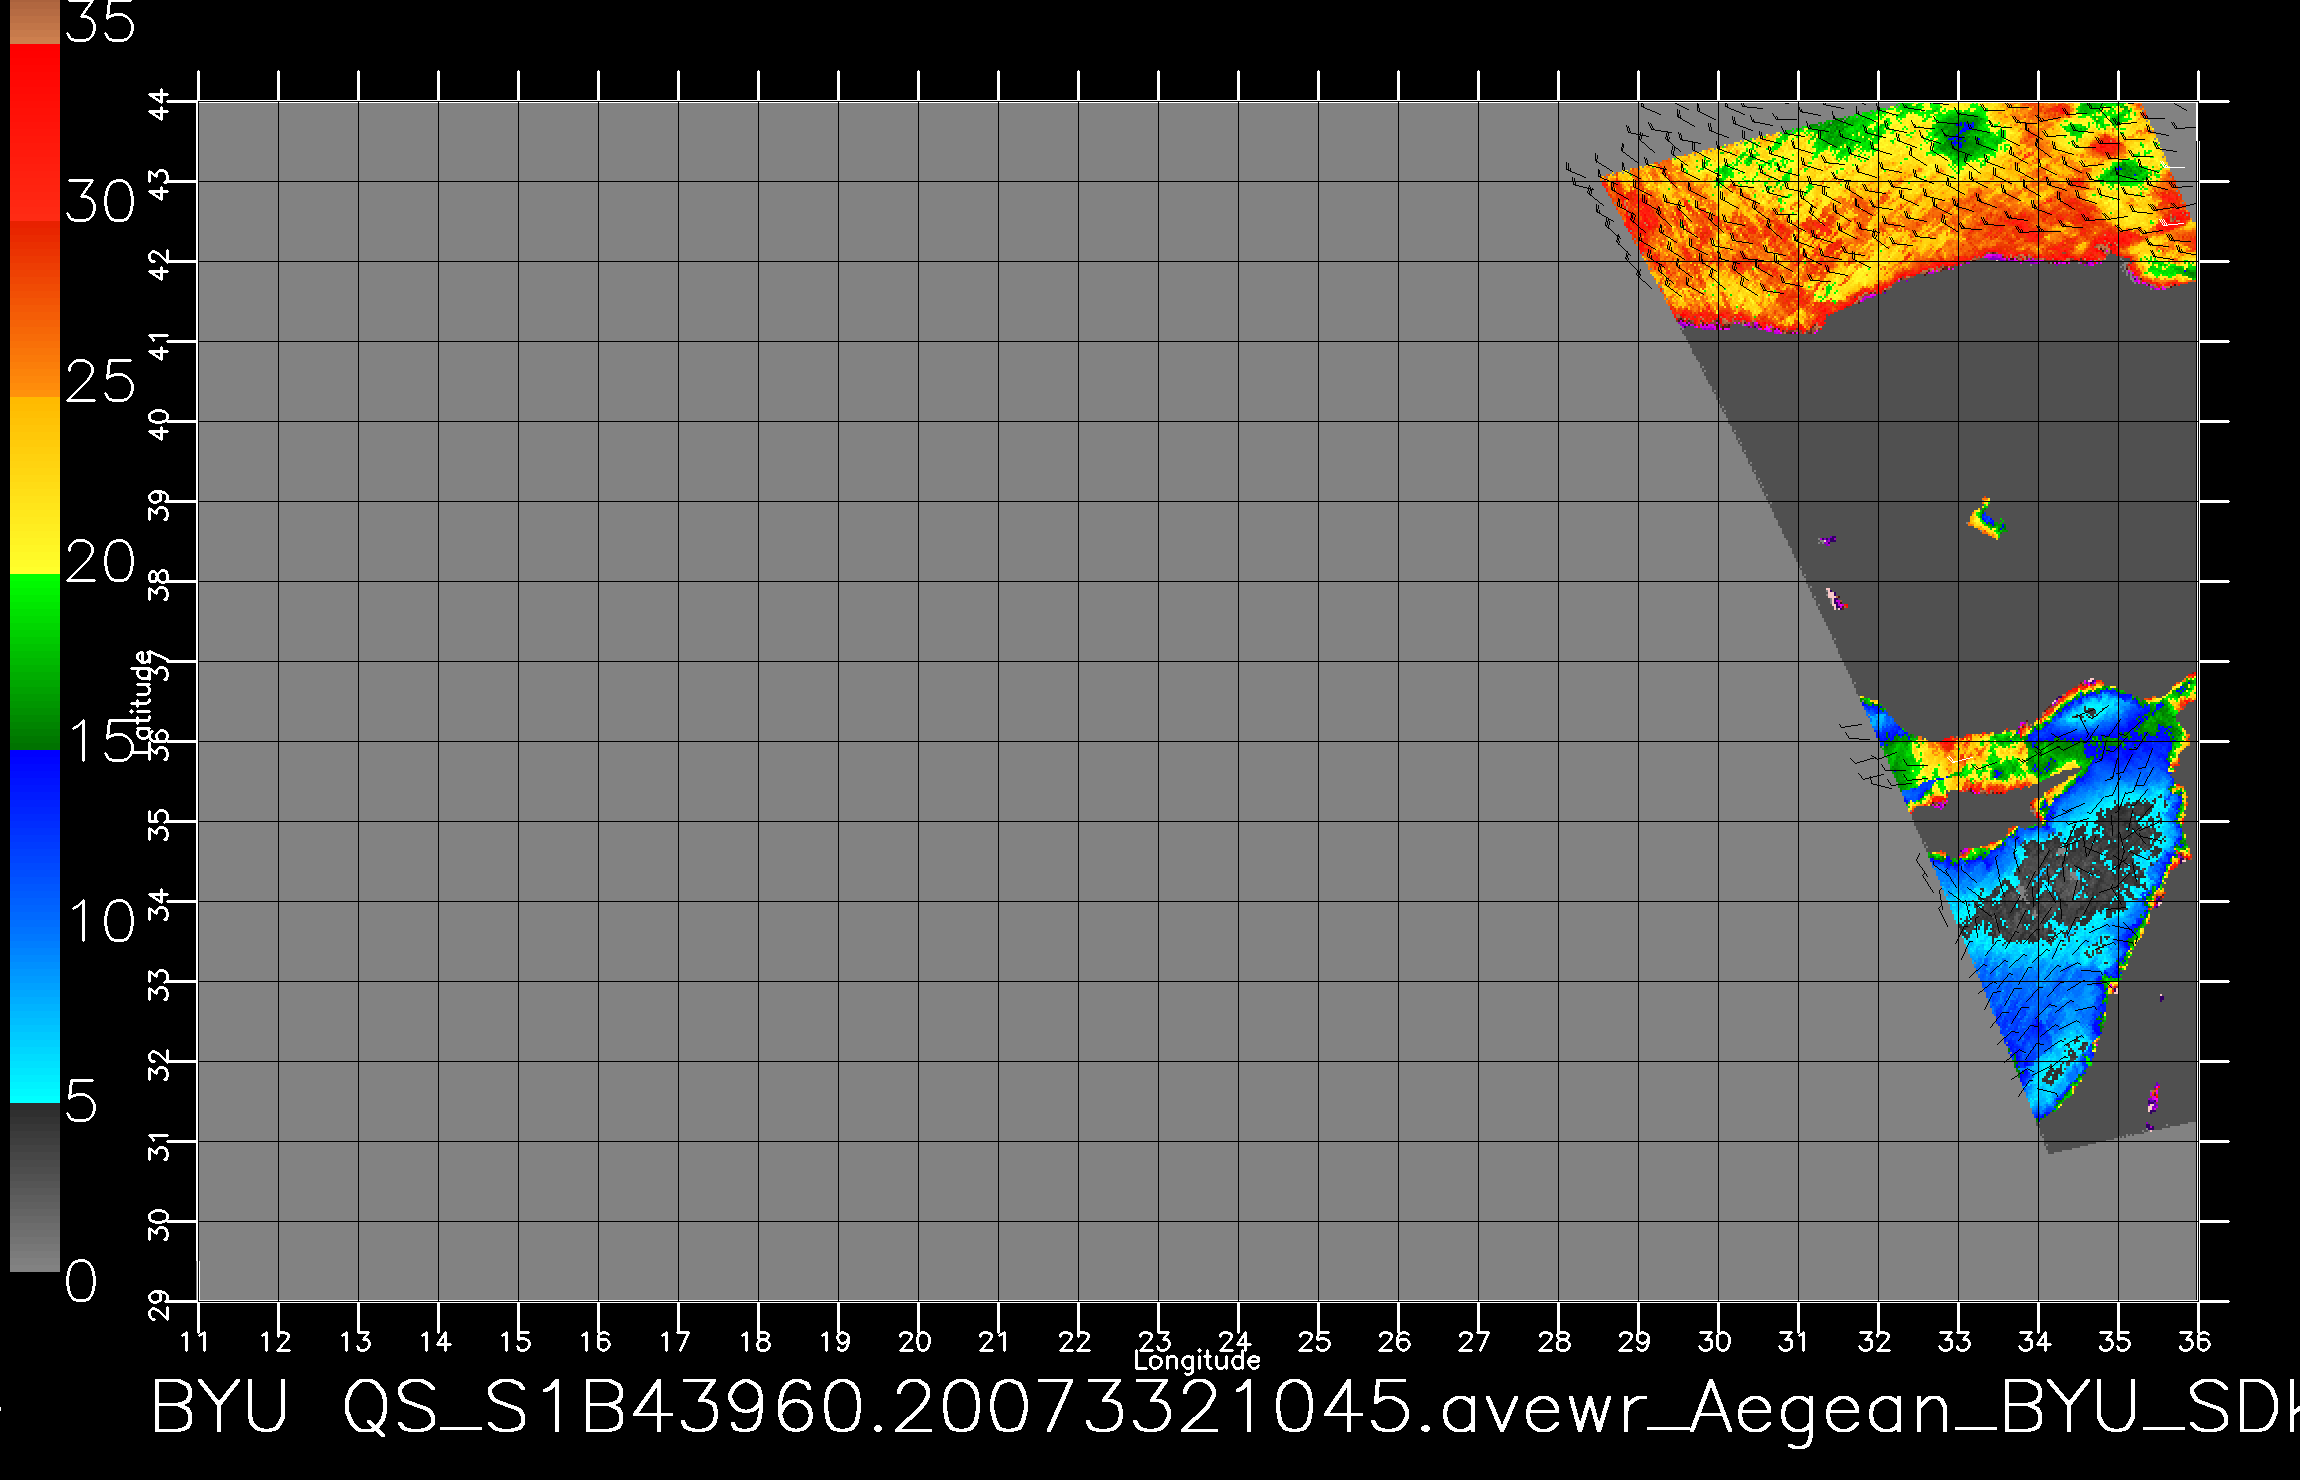This screenshot has width=2300, height=1480.
Task: Click latitude tick label '32'
Action: (161, 1064)
